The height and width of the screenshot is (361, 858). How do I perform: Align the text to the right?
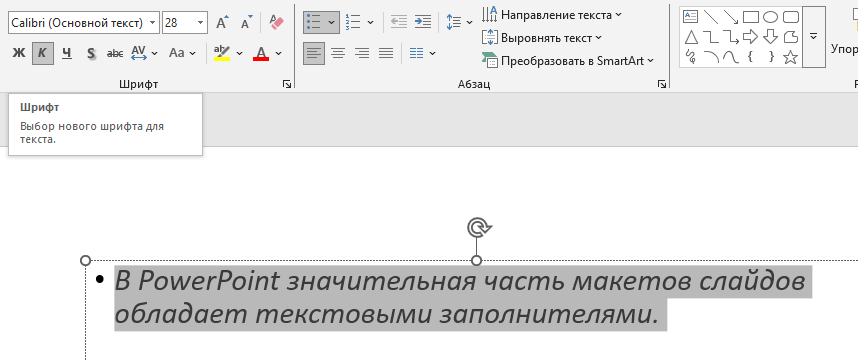pyautogui.click(x=362, y=53)
